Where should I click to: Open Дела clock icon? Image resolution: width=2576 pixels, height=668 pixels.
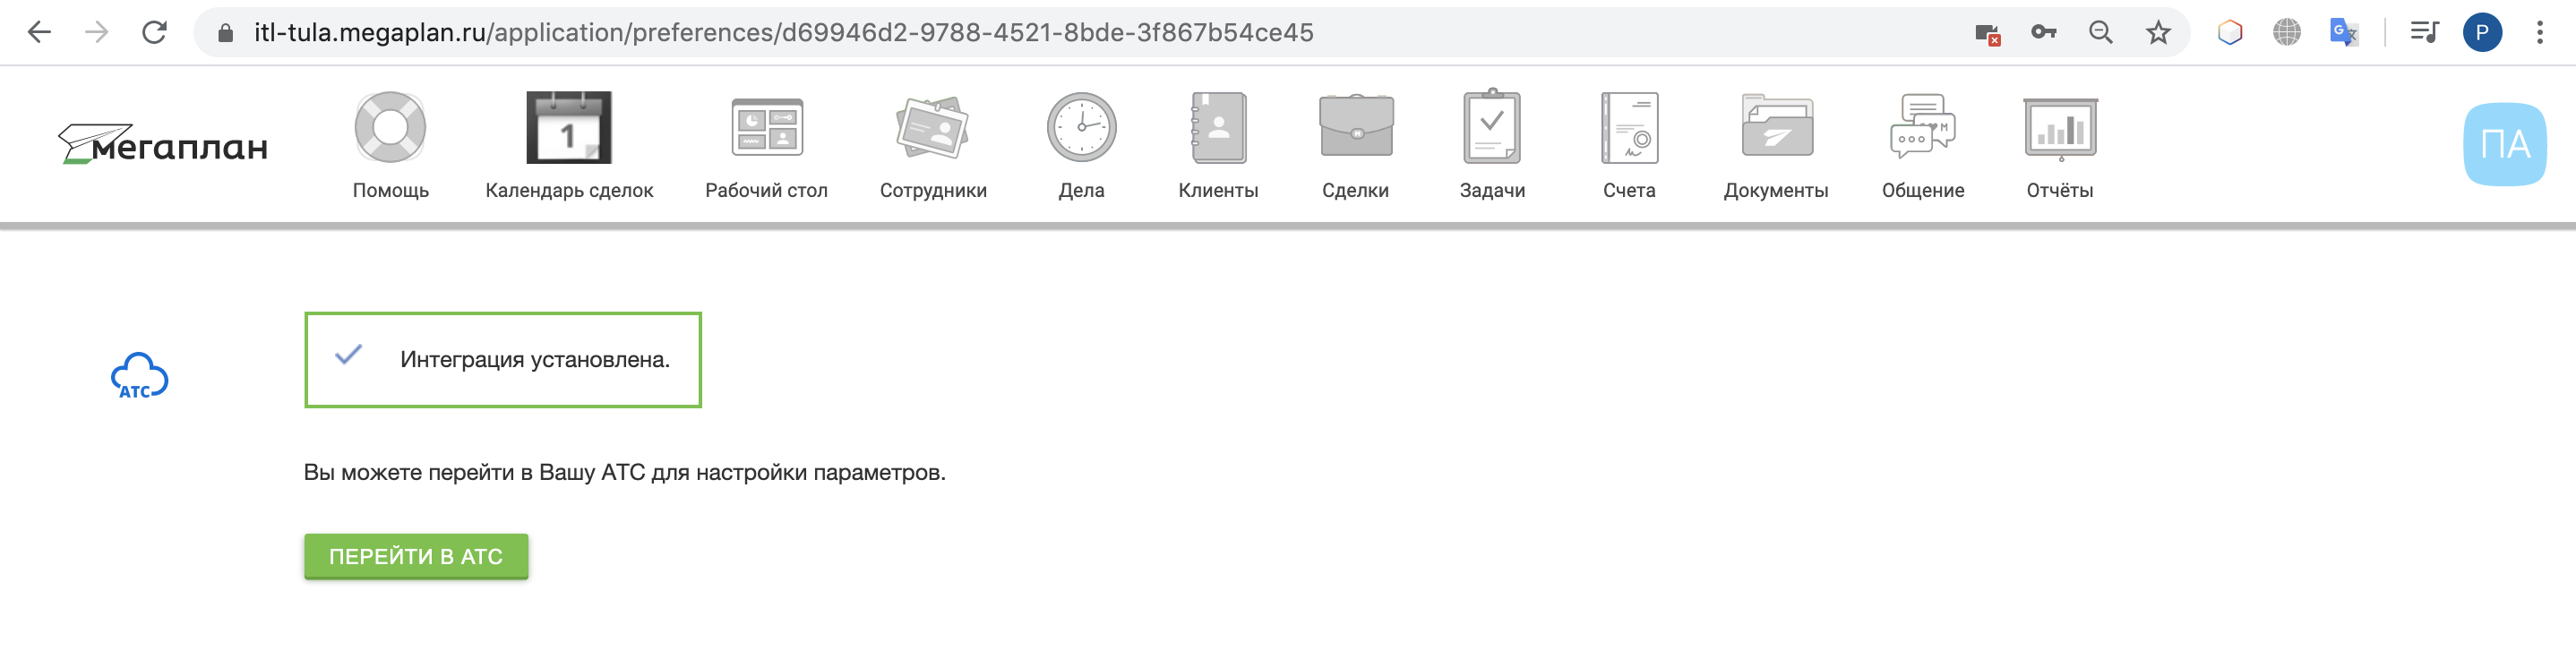[1081, 127]
